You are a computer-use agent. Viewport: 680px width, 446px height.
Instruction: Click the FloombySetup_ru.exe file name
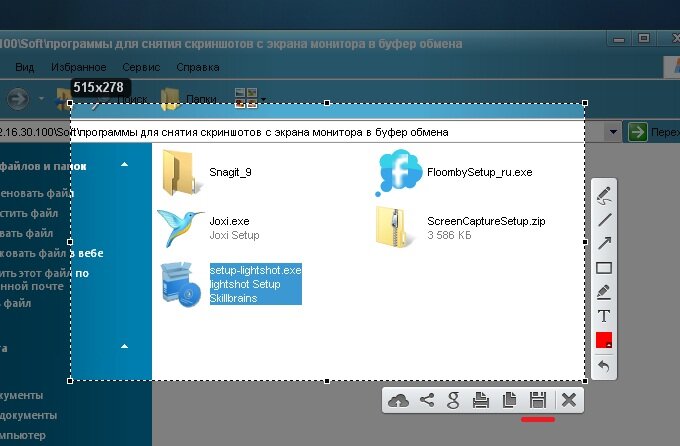pos(480,172)
